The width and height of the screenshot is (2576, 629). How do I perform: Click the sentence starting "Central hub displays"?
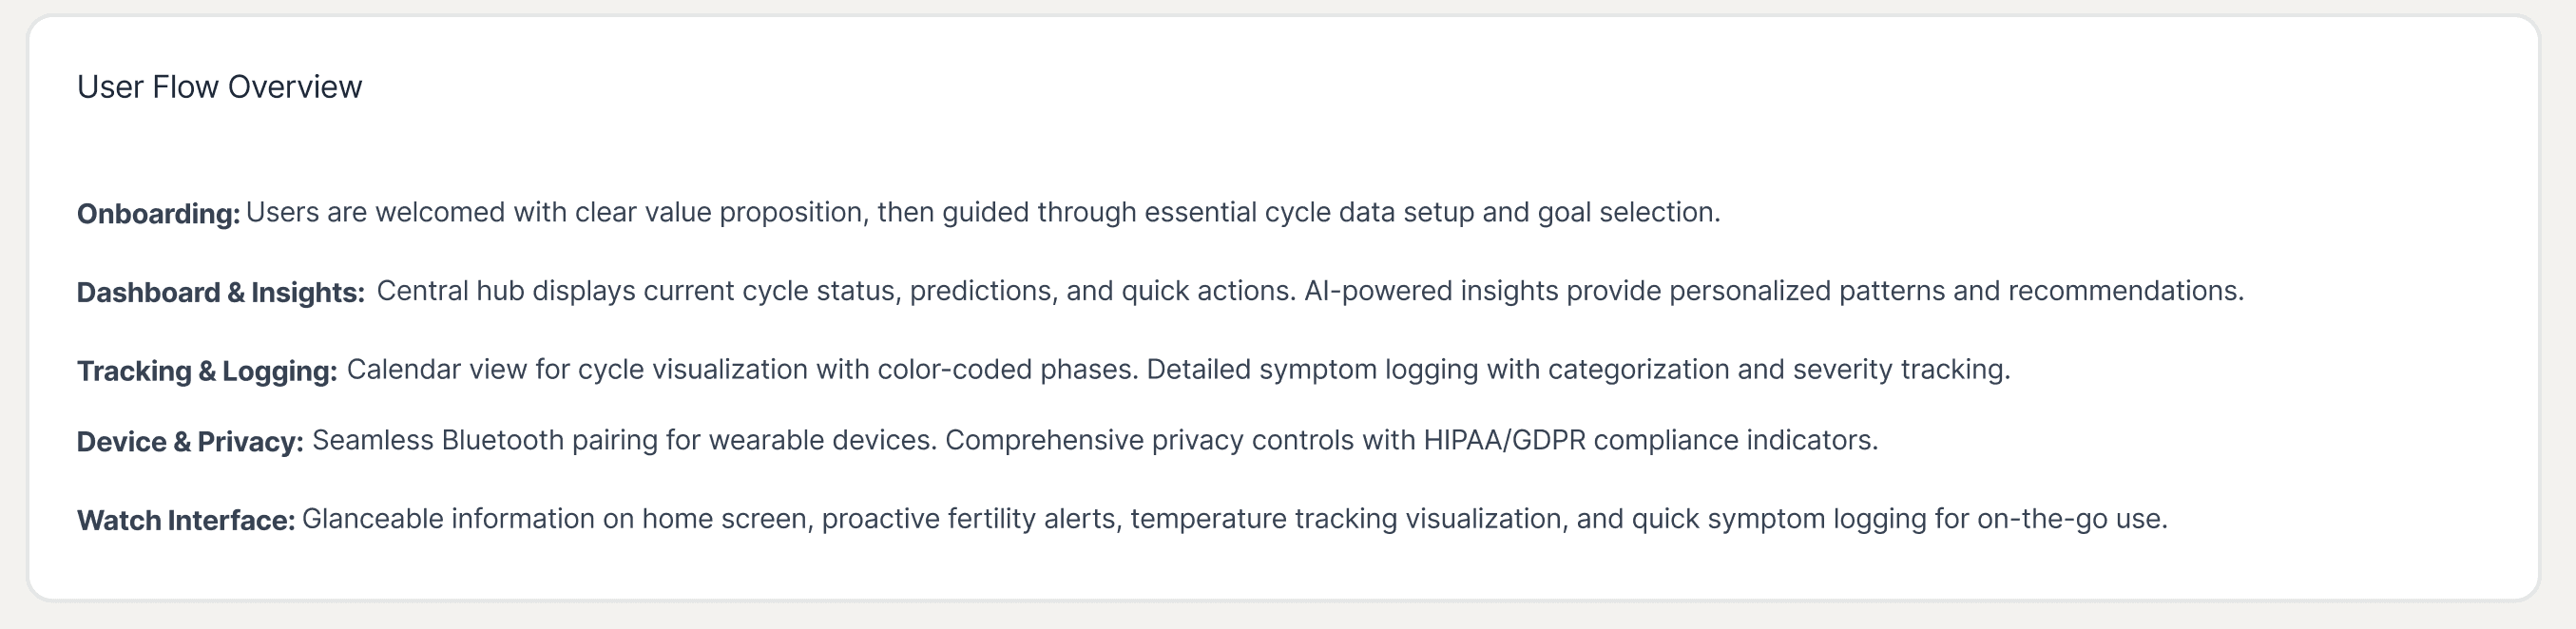pyautogui.click(x=836, y=291)
